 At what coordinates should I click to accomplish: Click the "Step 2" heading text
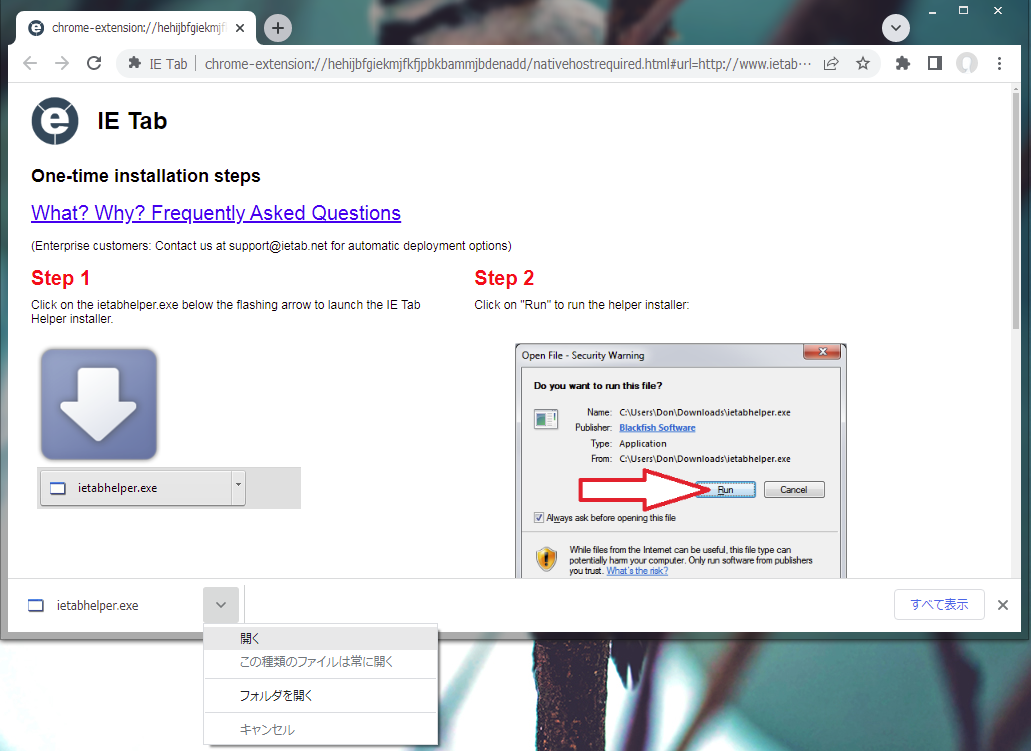504,278
